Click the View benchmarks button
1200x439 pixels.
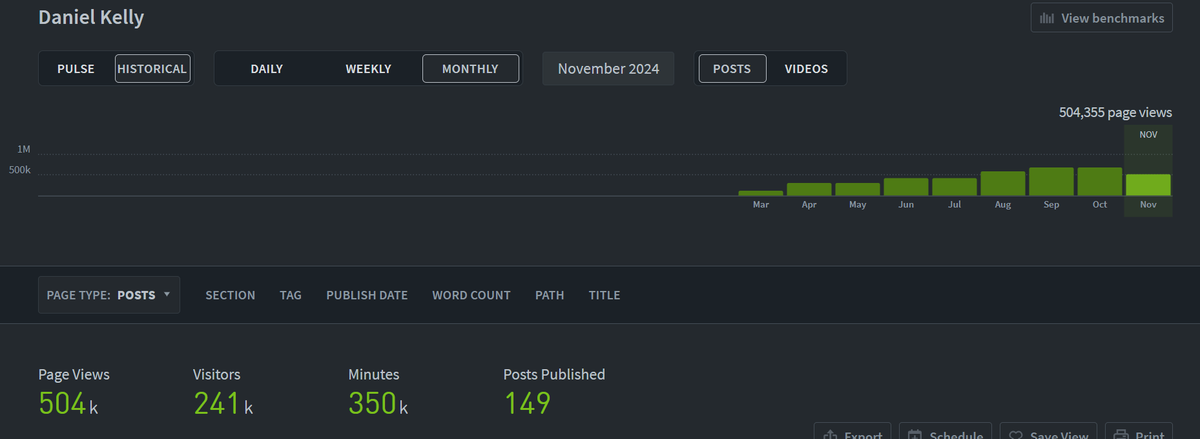[x=1102, y=18]
